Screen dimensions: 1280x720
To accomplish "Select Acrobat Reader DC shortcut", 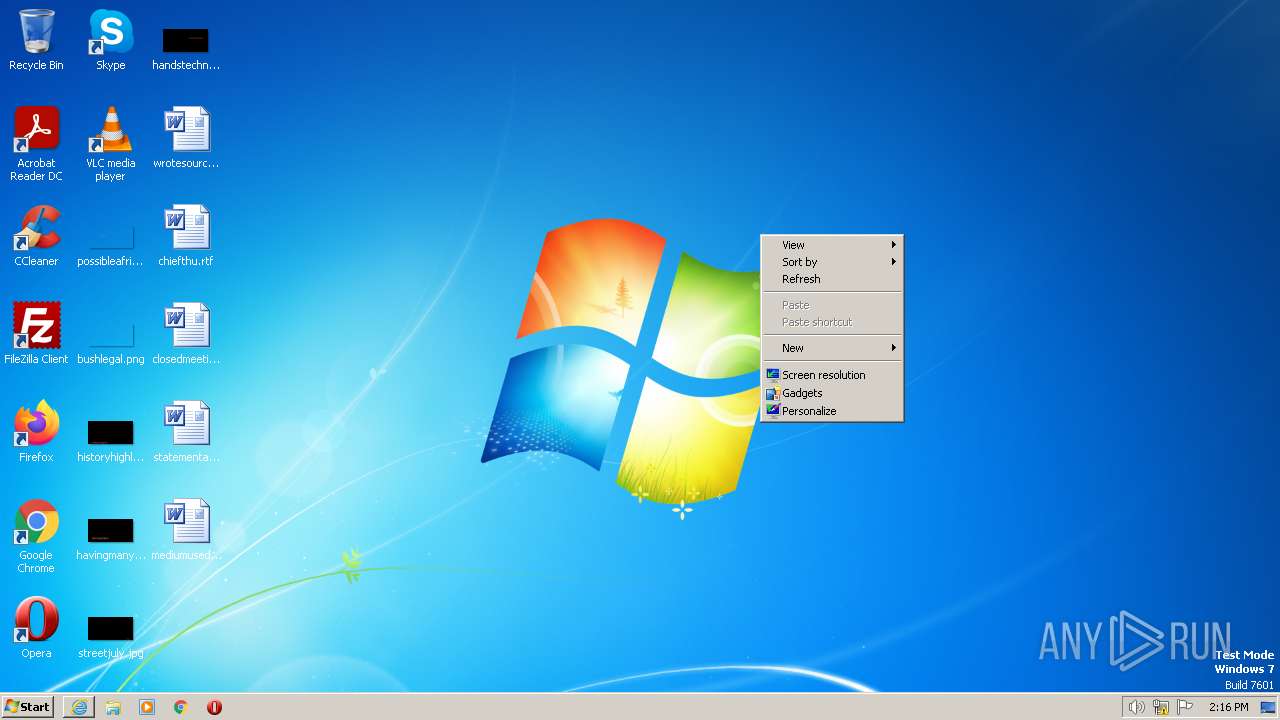I will tap(36, 143).
